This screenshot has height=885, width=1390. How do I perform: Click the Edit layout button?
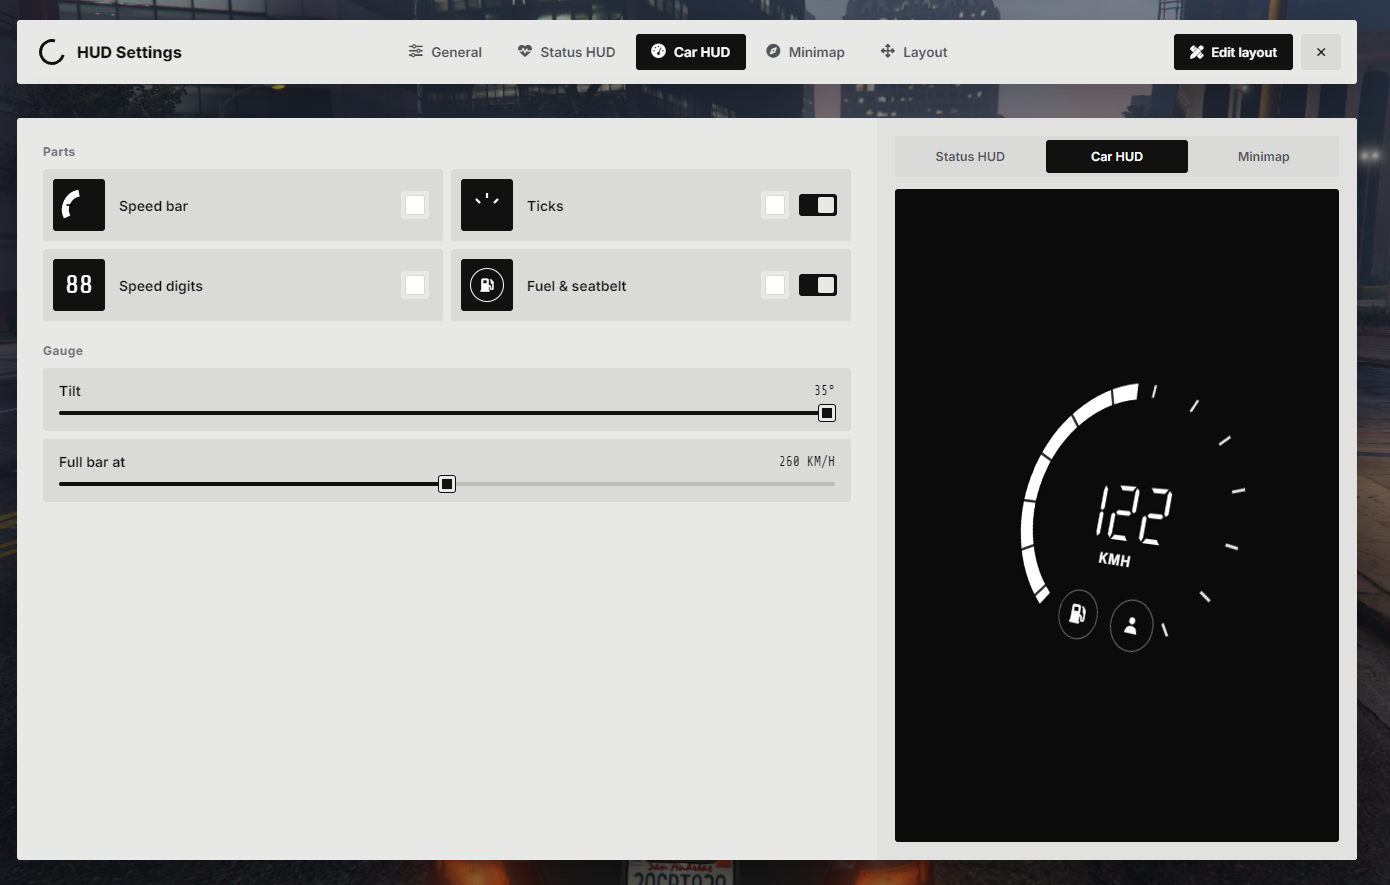tap(1233, 52)
